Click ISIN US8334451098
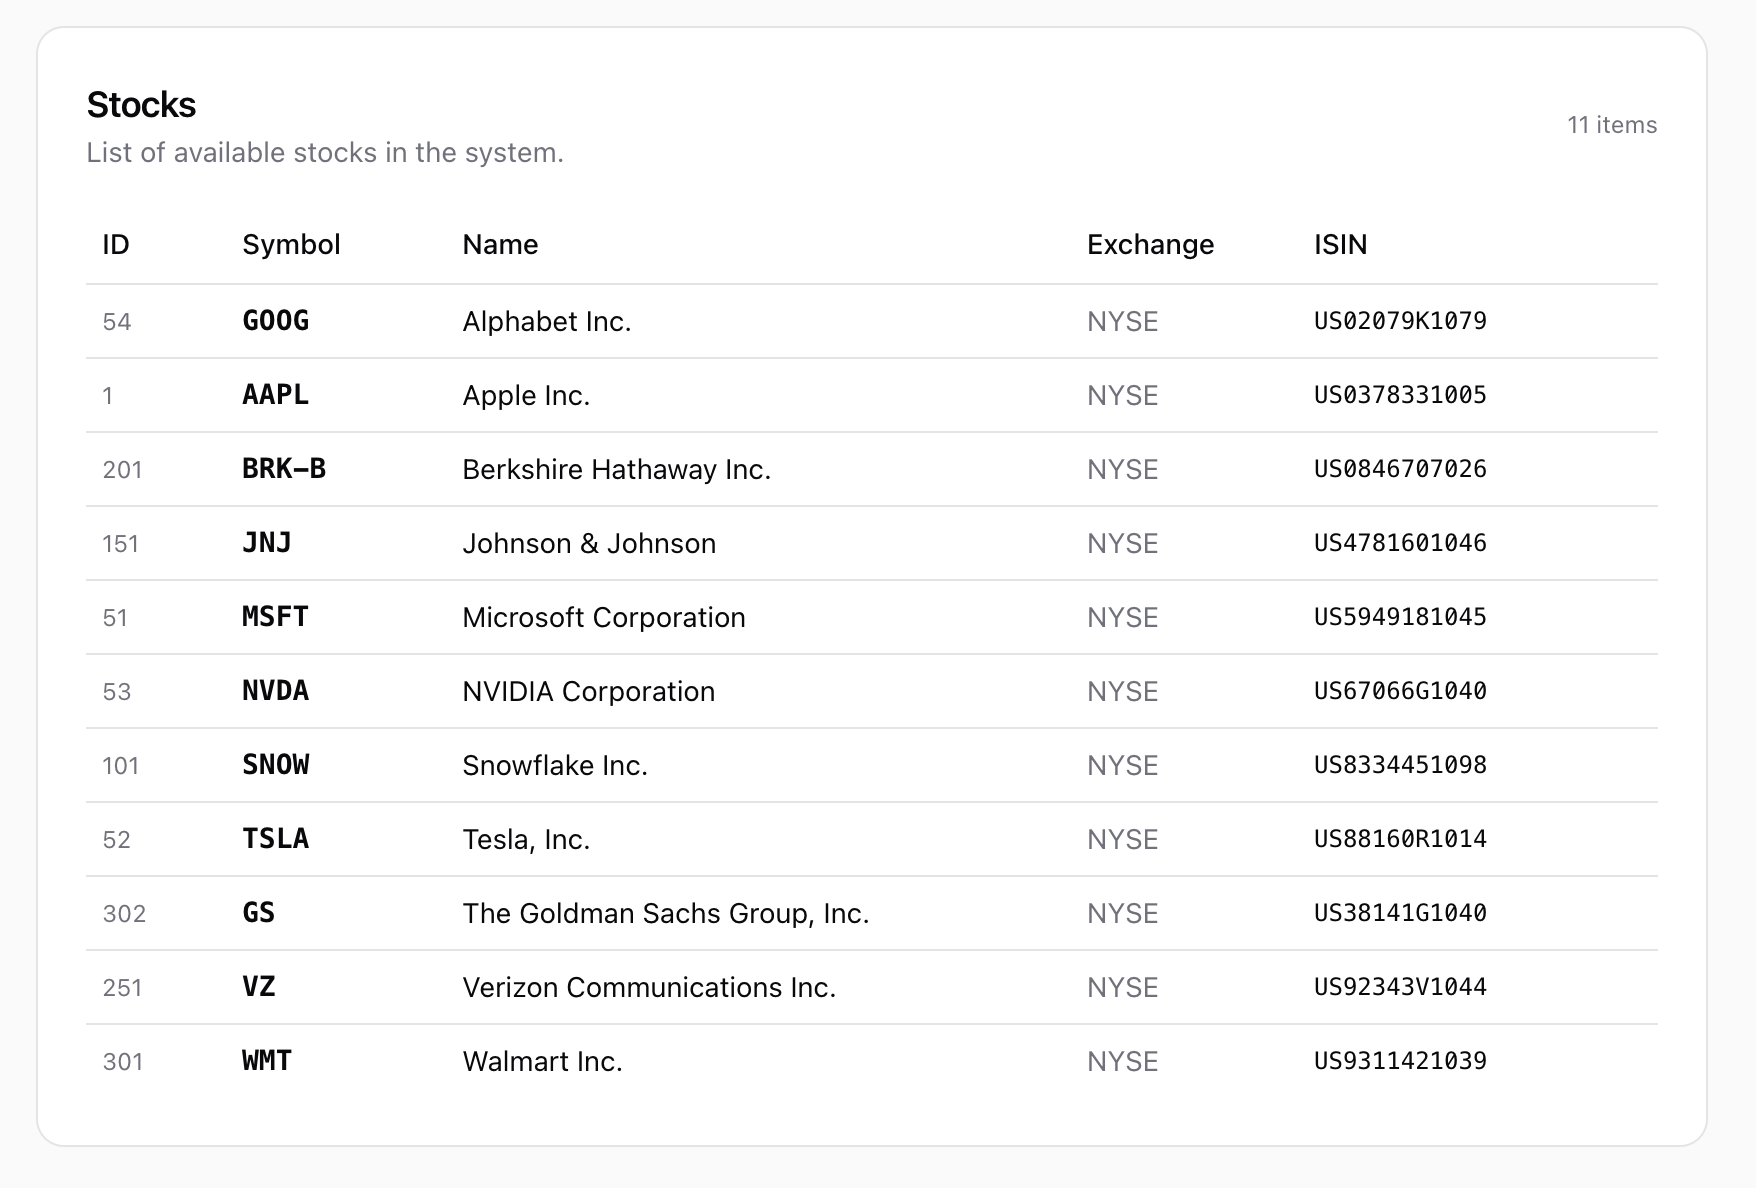 click(1400, 765)
